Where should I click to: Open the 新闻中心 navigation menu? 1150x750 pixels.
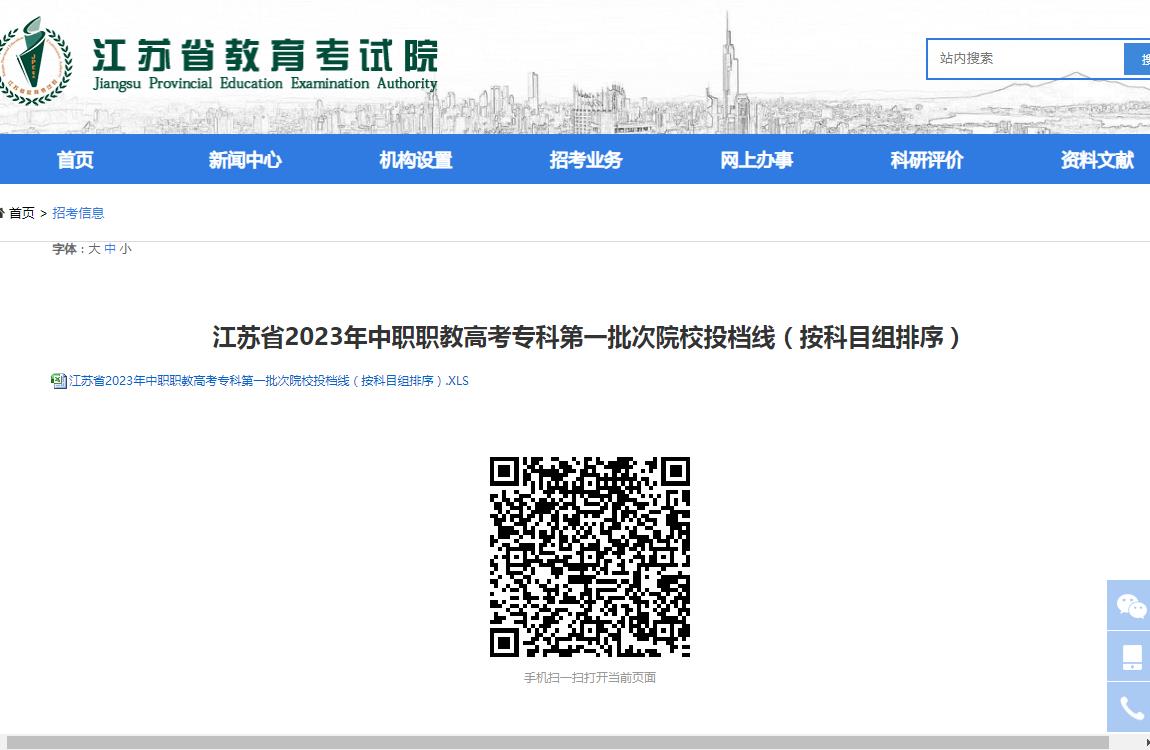pyautogui.click(x=245, y=160)
